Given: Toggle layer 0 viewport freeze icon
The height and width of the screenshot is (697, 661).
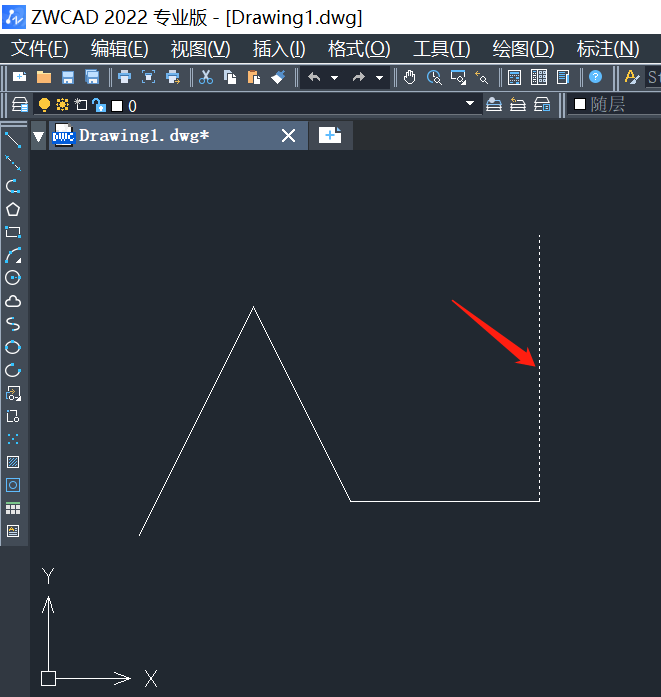Looking at the screenshot, I should (80, 105).
